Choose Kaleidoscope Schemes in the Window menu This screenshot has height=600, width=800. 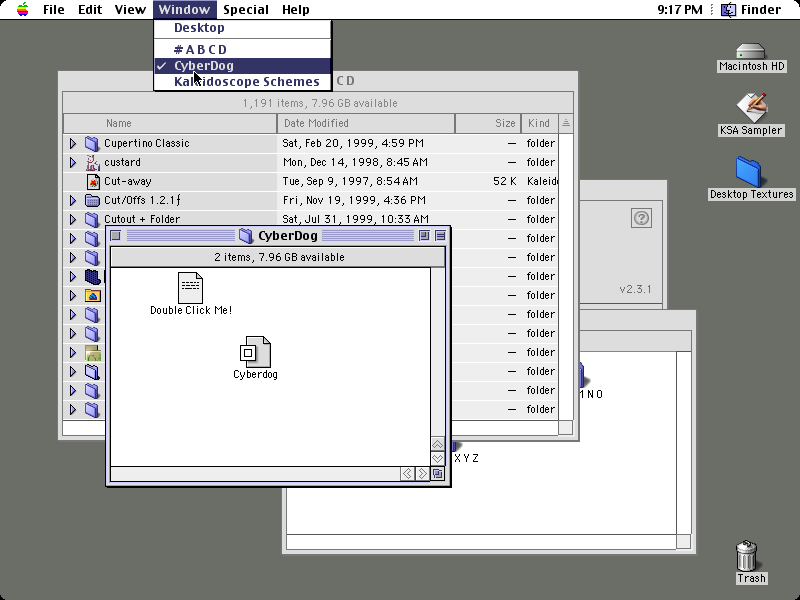coord(242,82)
